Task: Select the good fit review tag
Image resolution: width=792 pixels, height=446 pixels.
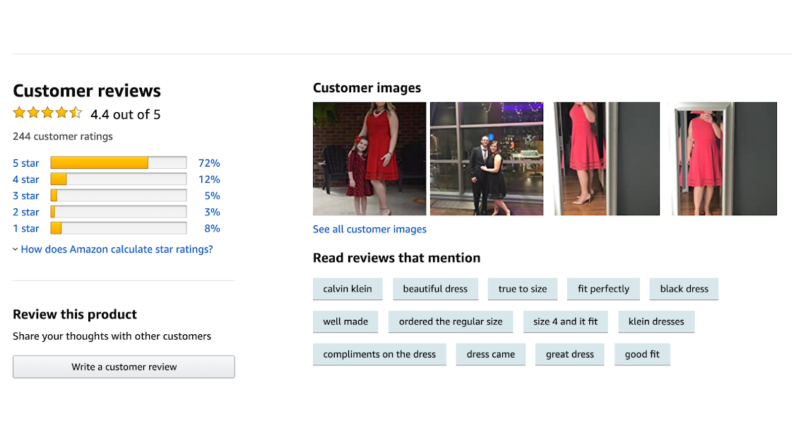Action: click(642, 355)
